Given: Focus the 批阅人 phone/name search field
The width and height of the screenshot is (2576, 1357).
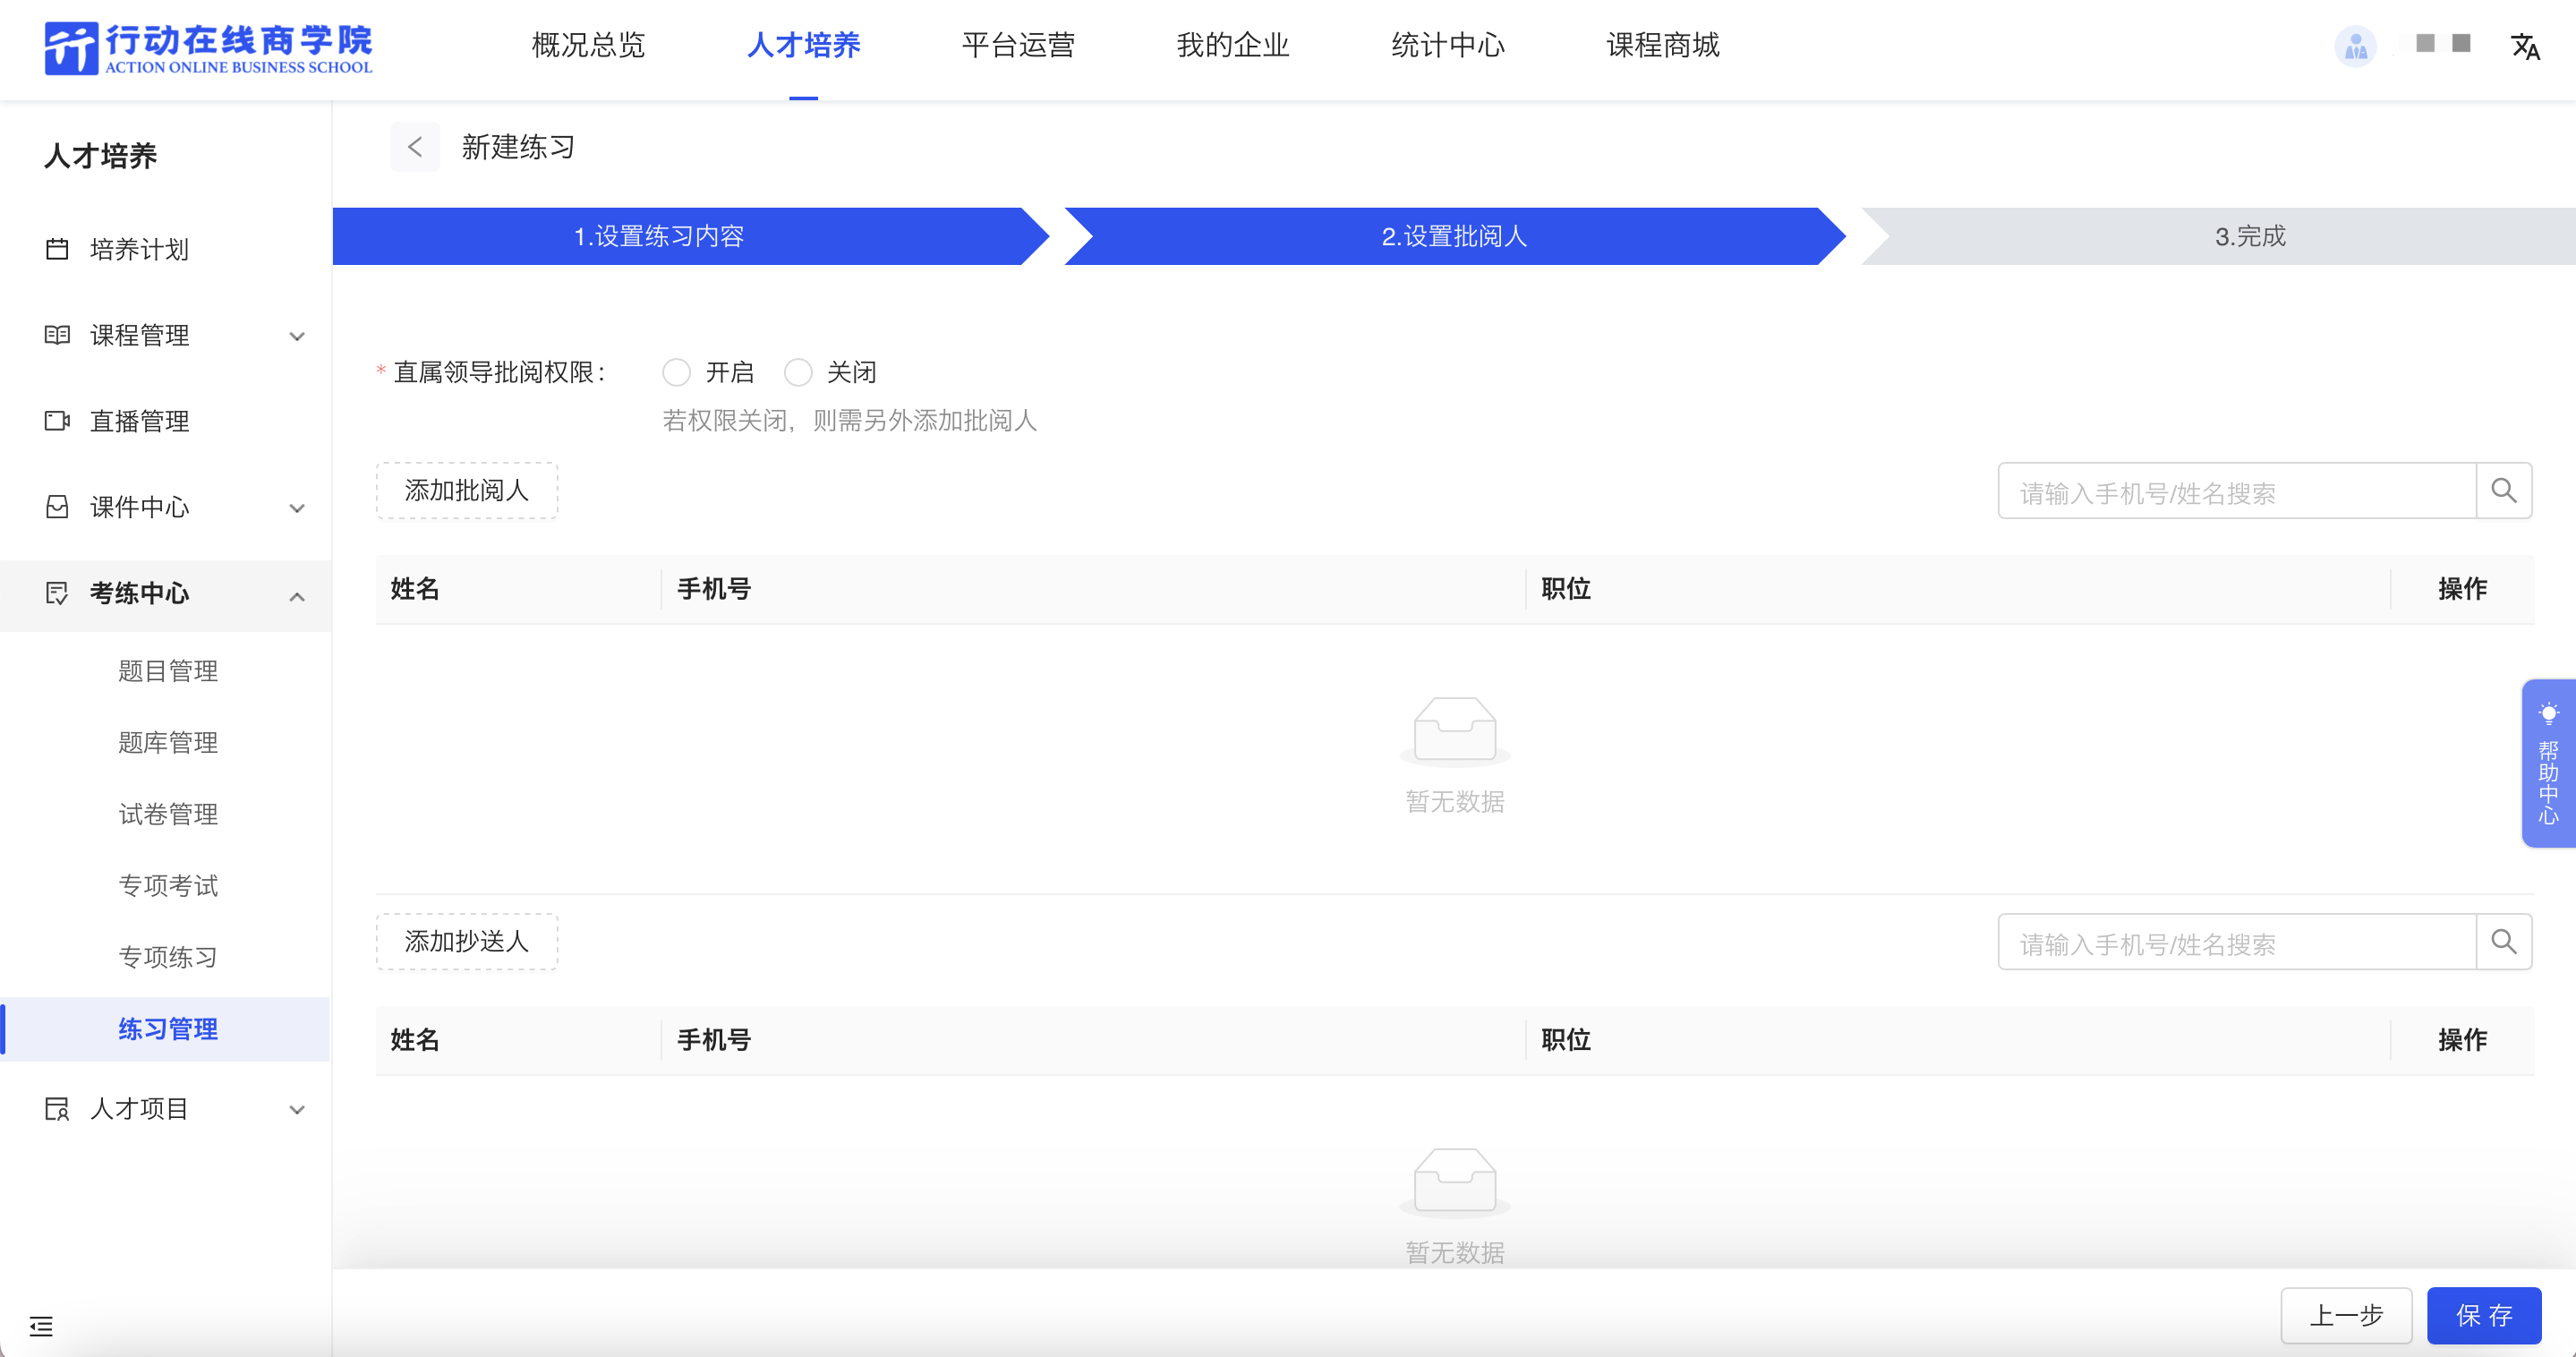Looking at the screenshot, I should pyautogui.click(x=2237, y=490).
